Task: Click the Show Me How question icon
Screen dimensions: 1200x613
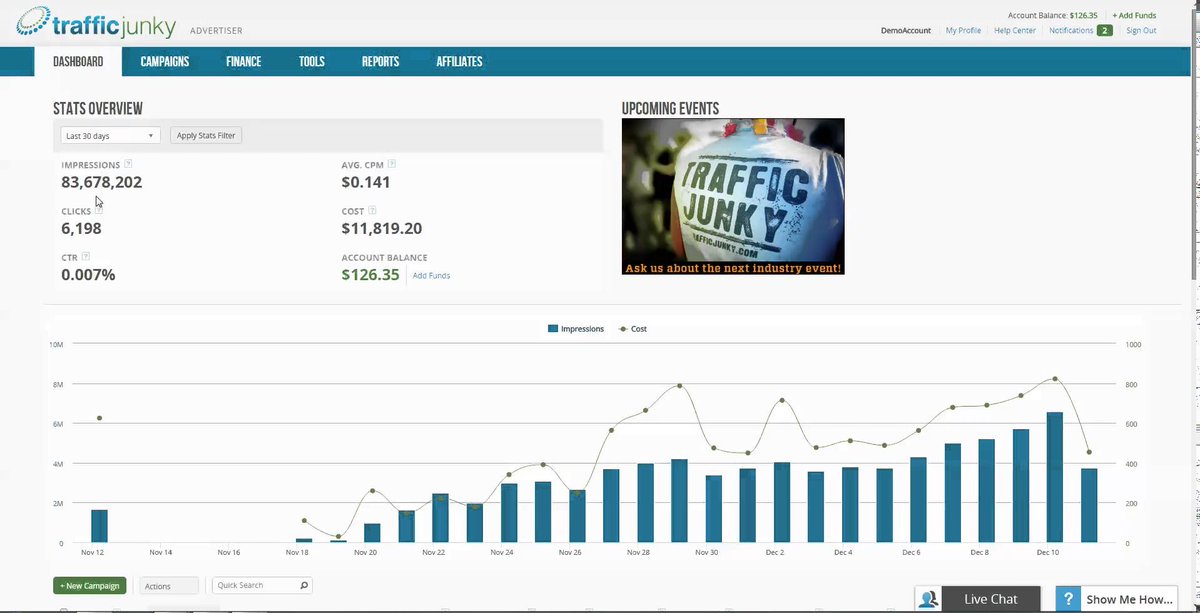Action: pos(1069,600)
